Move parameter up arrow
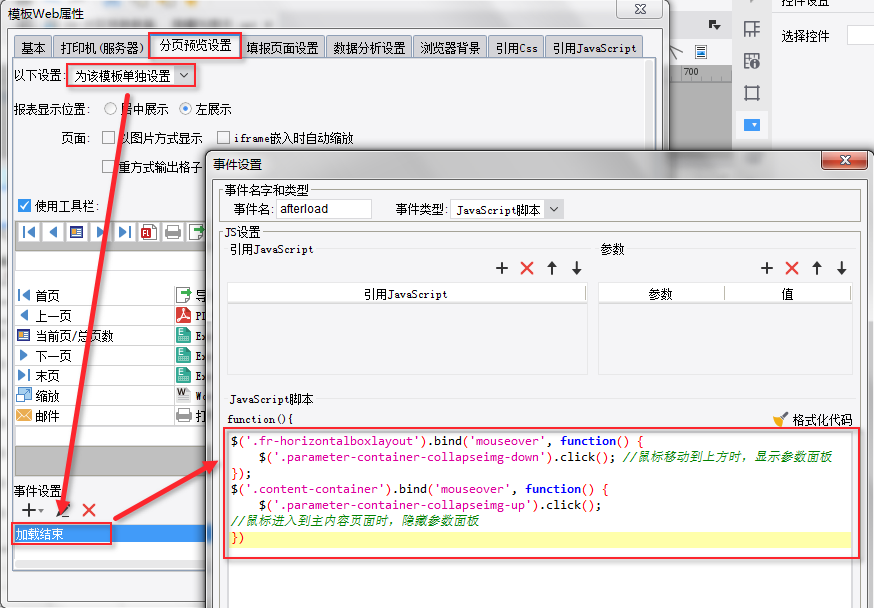This screenshot has height=608, width=874. (817, 268)
